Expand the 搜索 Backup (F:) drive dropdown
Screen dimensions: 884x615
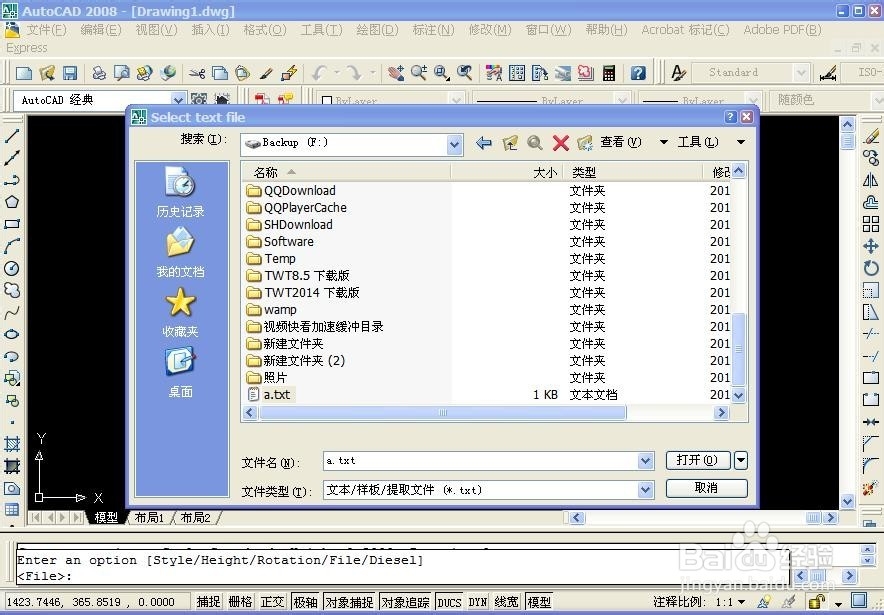454,145
